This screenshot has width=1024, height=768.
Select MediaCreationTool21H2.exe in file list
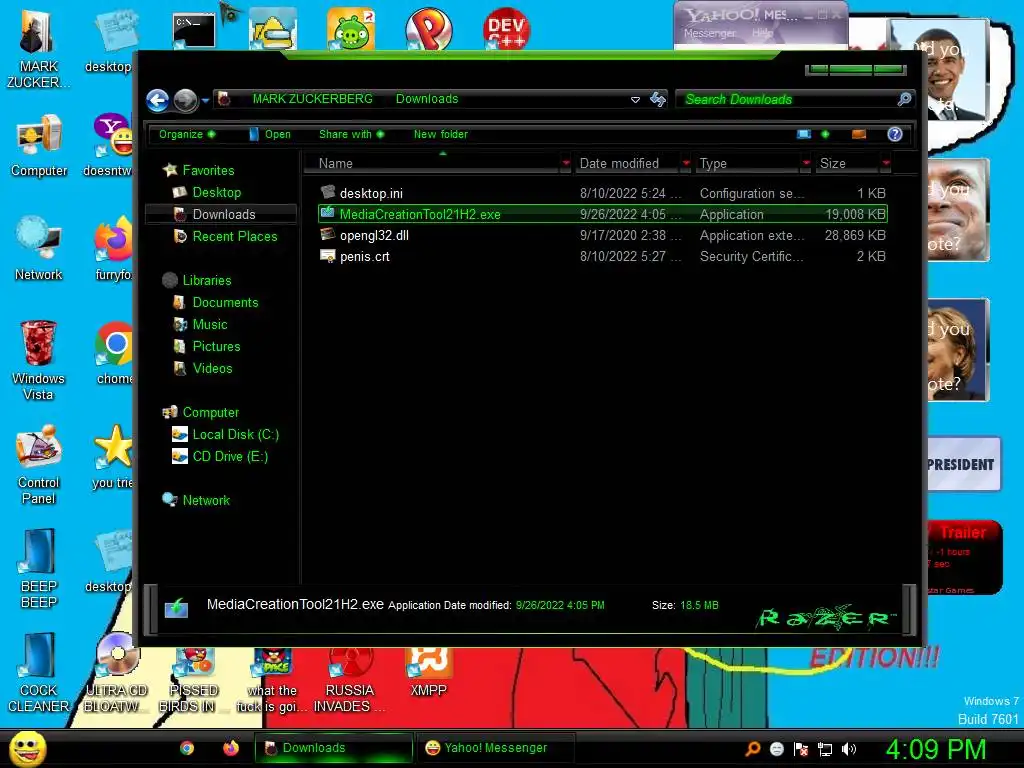602,214
